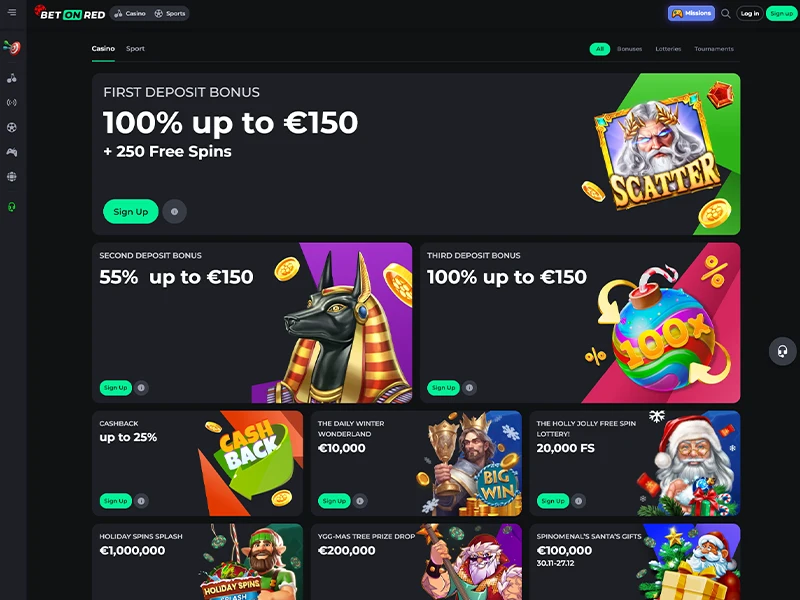Switch to the Sport promotions tab
Screen dimensions: 800x600
tap(135, 48)
